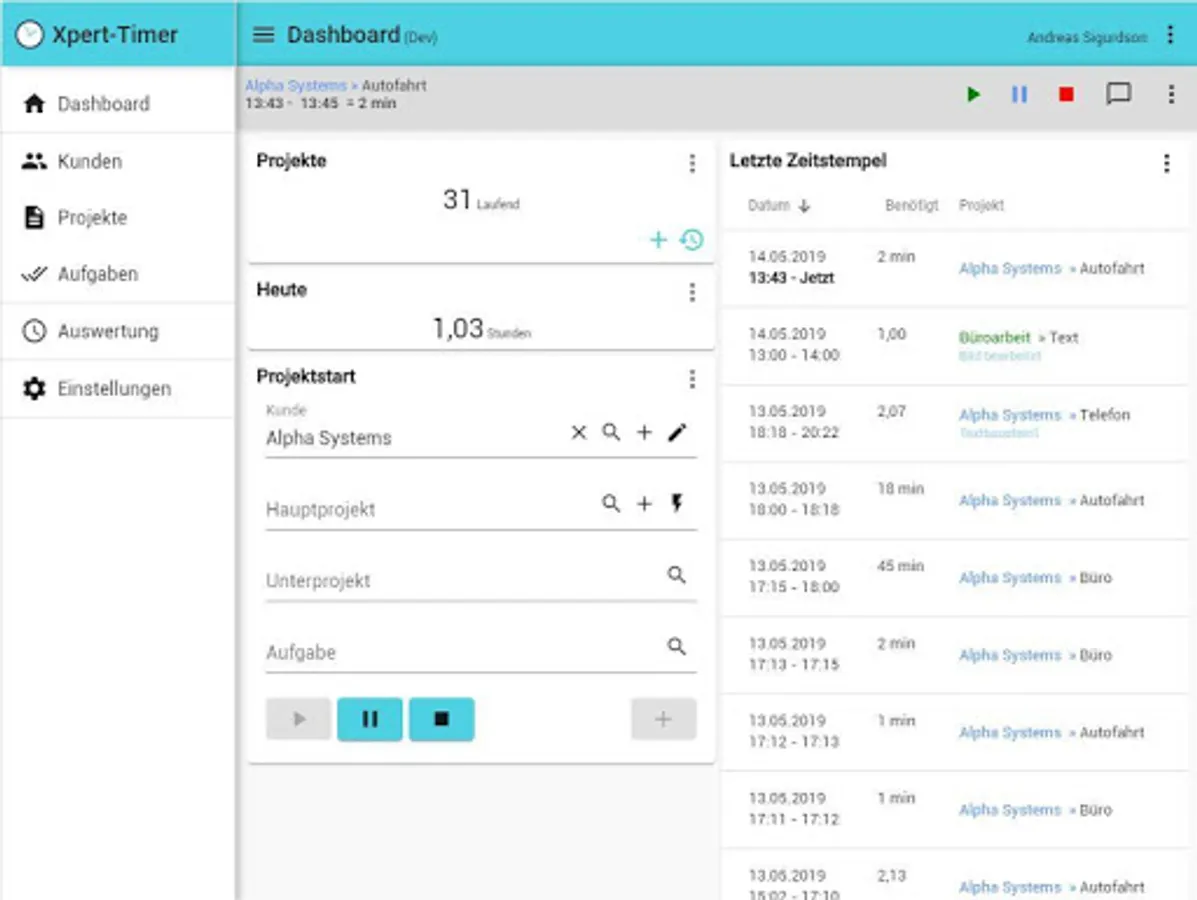Add a project with teal plus icon
The height and width of the screenshot is (900, 1197).
click(x=658, y=240)
